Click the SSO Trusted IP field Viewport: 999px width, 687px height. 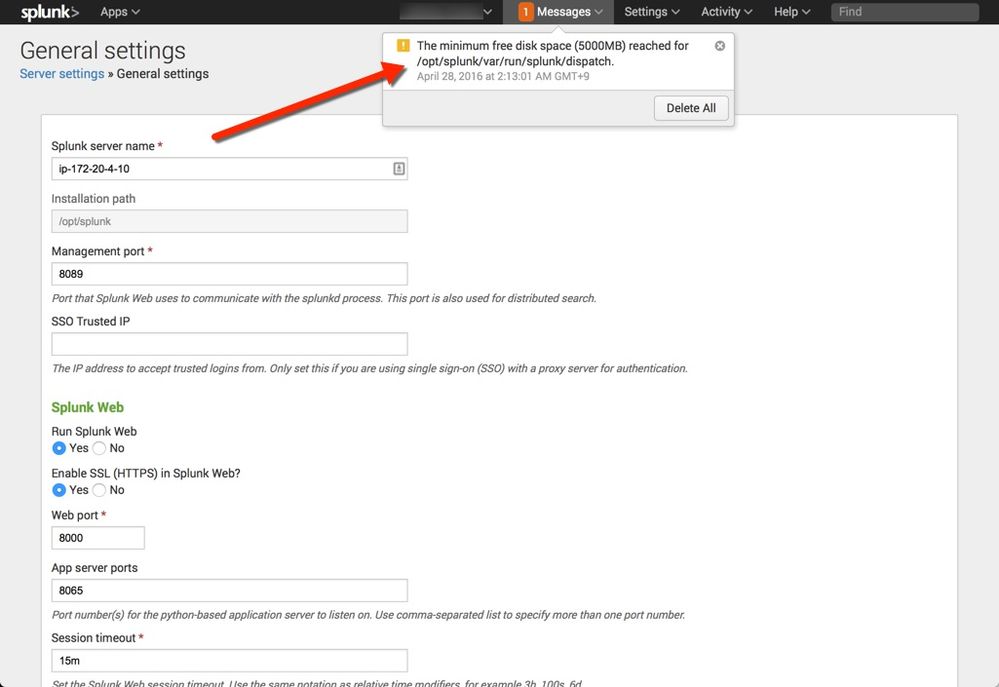click(x=229, y=344)
